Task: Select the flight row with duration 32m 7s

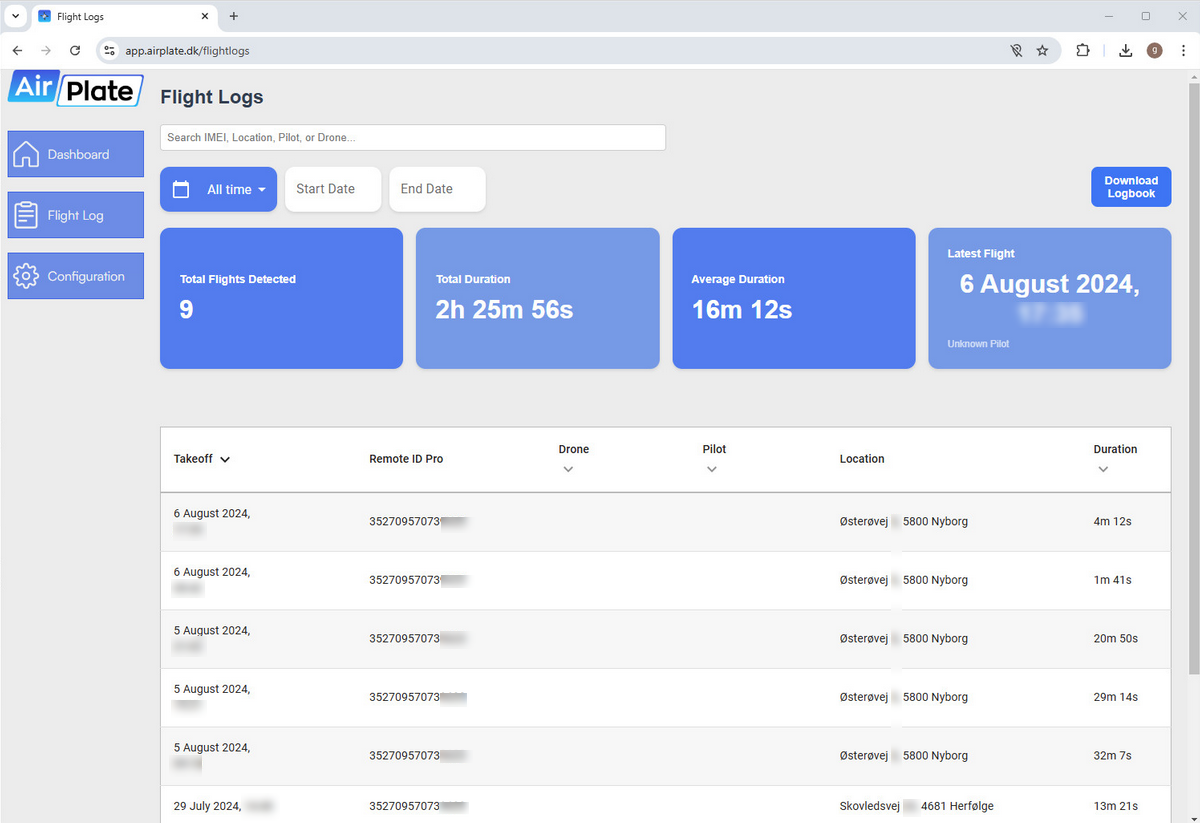Action: pyautogui.click(x=665, y=756)
